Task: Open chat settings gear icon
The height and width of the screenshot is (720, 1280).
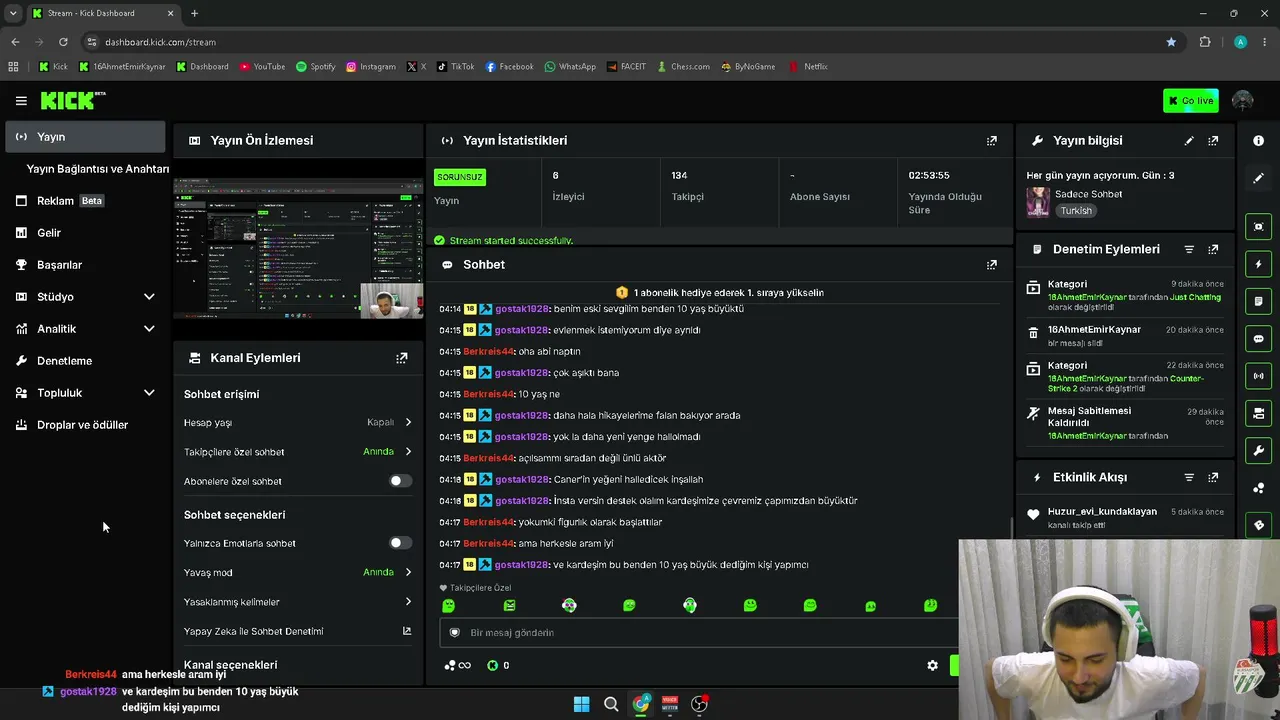Action: pyautogui.click(x=933, y=665)
